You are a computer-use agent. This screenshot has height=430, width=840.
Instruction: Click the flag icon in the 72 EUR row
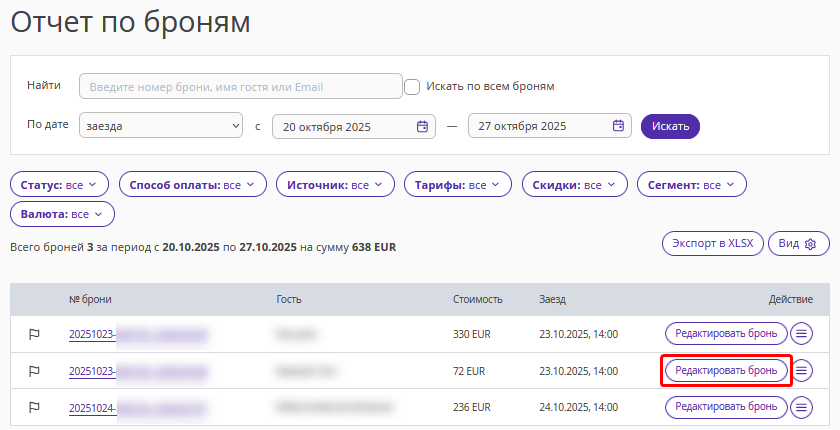click(x=34, y=371)
